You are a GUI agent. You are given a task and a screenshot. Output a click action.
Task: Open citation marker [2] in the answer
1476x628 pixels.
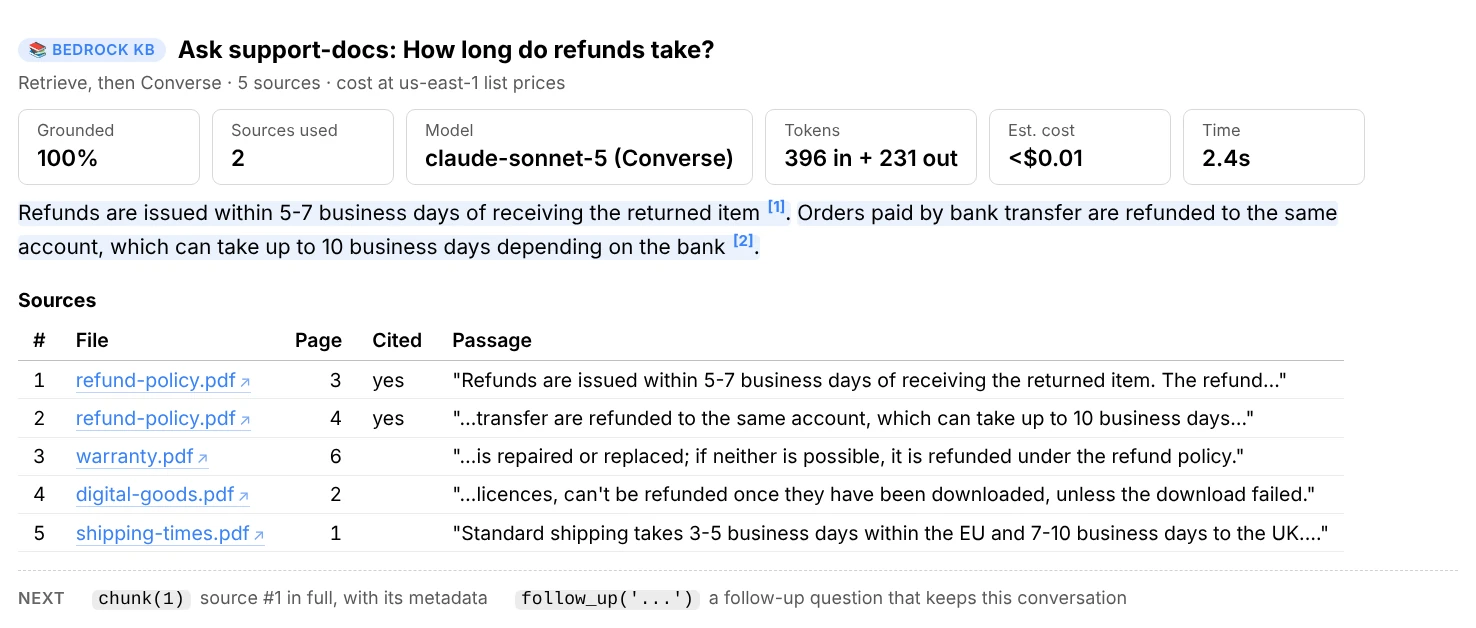(742, 241)
